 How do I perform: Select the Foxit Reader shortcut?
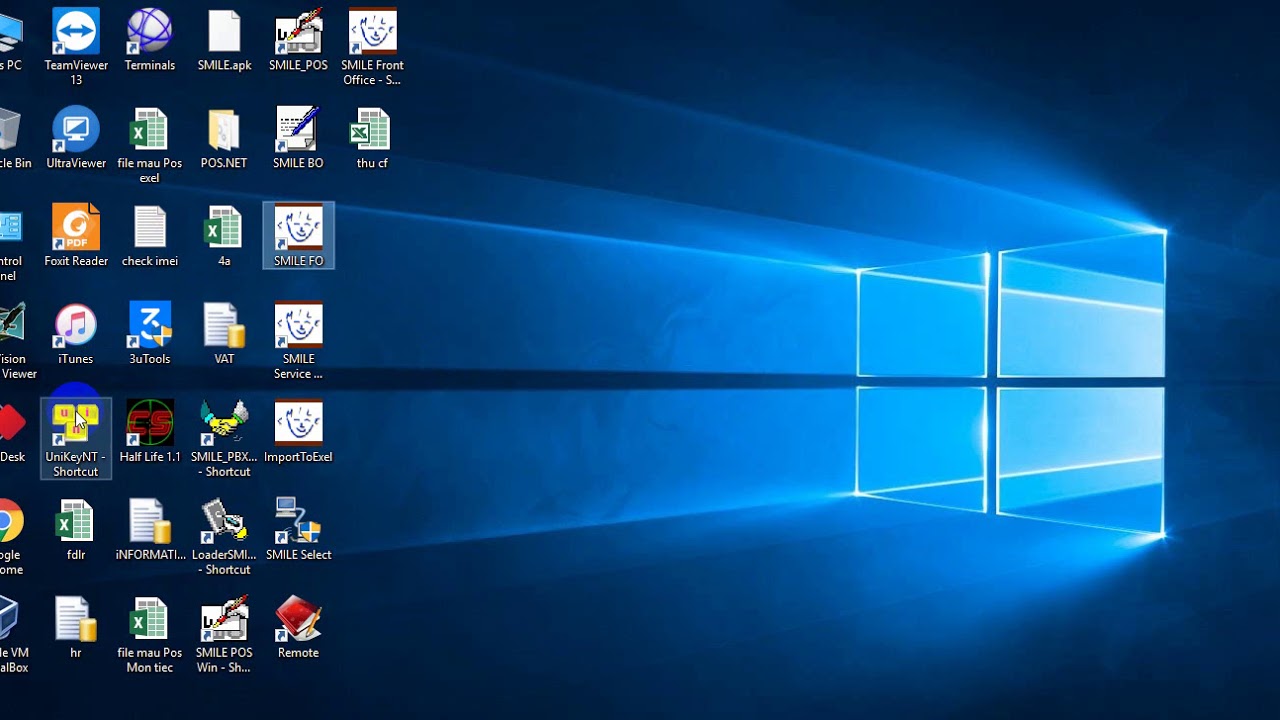pyautogui.click(x=76, y=236)
